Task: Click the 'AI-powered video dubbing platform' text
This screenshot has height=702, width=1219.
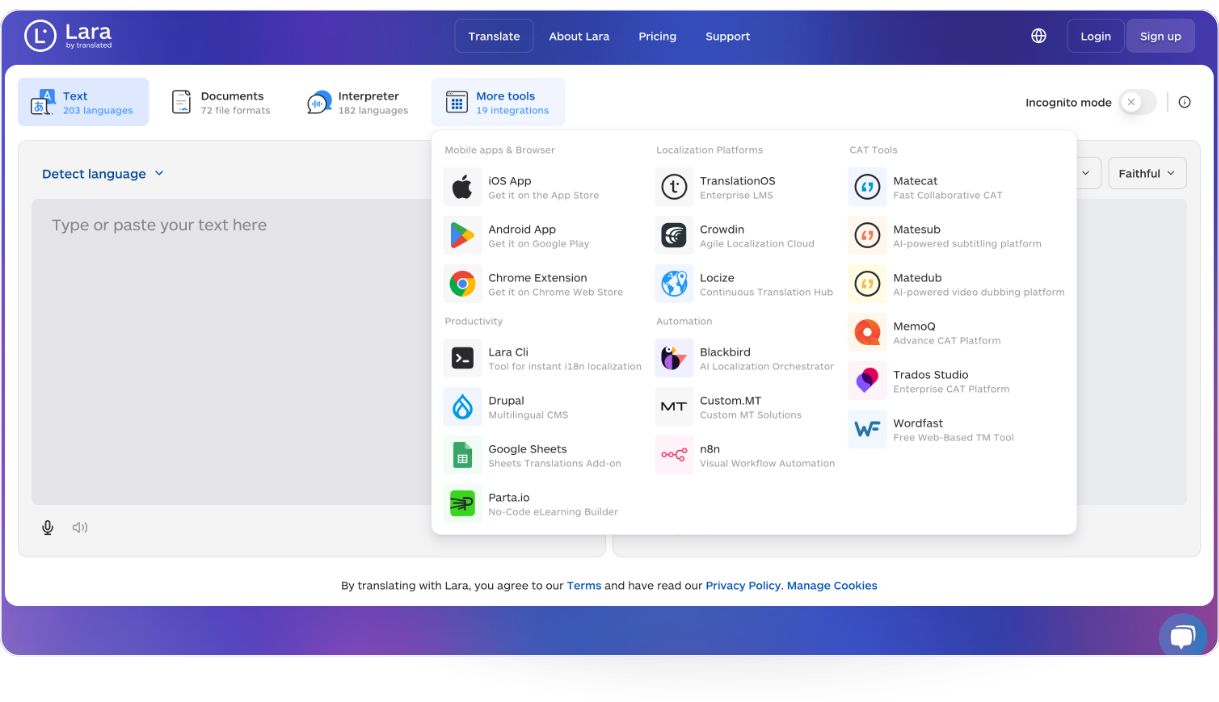Action: coord(979,292)
